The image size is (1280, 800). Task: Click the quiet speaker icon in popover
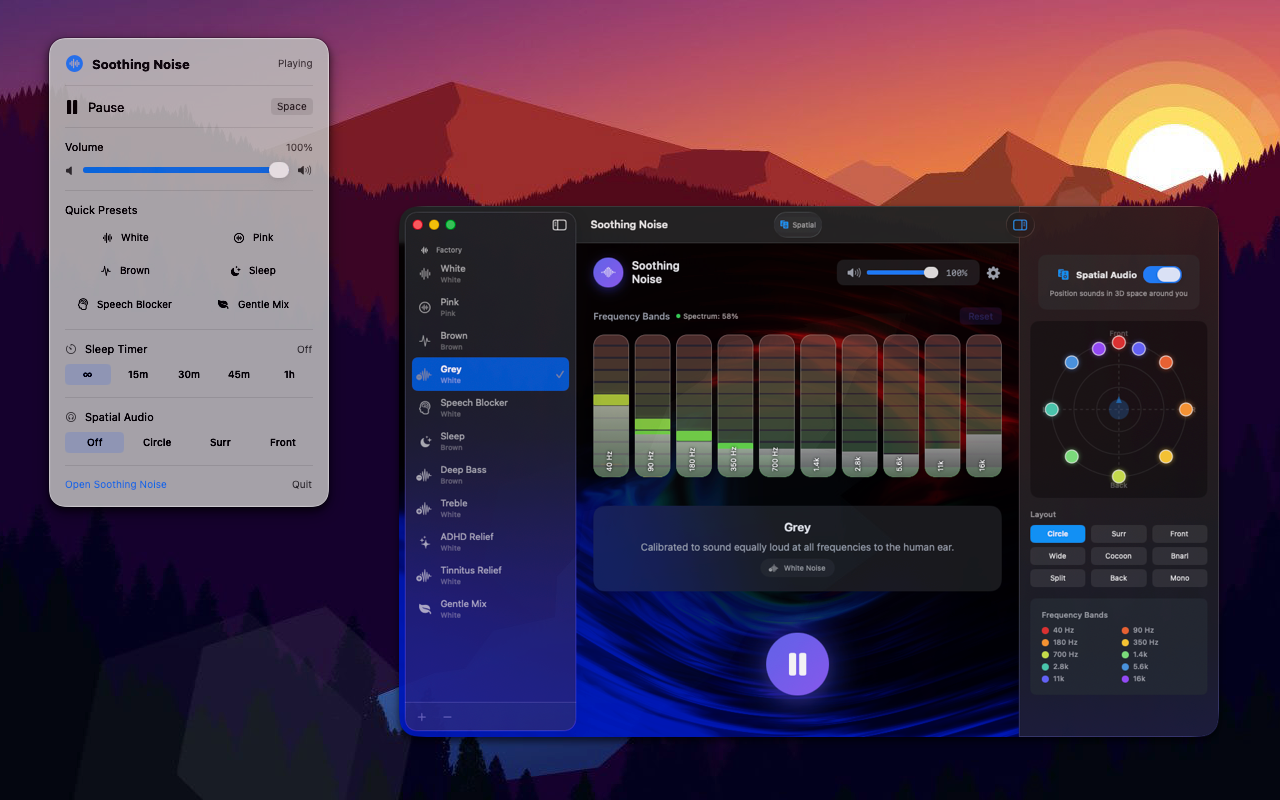pyautogui.click(x=70, y=170)
